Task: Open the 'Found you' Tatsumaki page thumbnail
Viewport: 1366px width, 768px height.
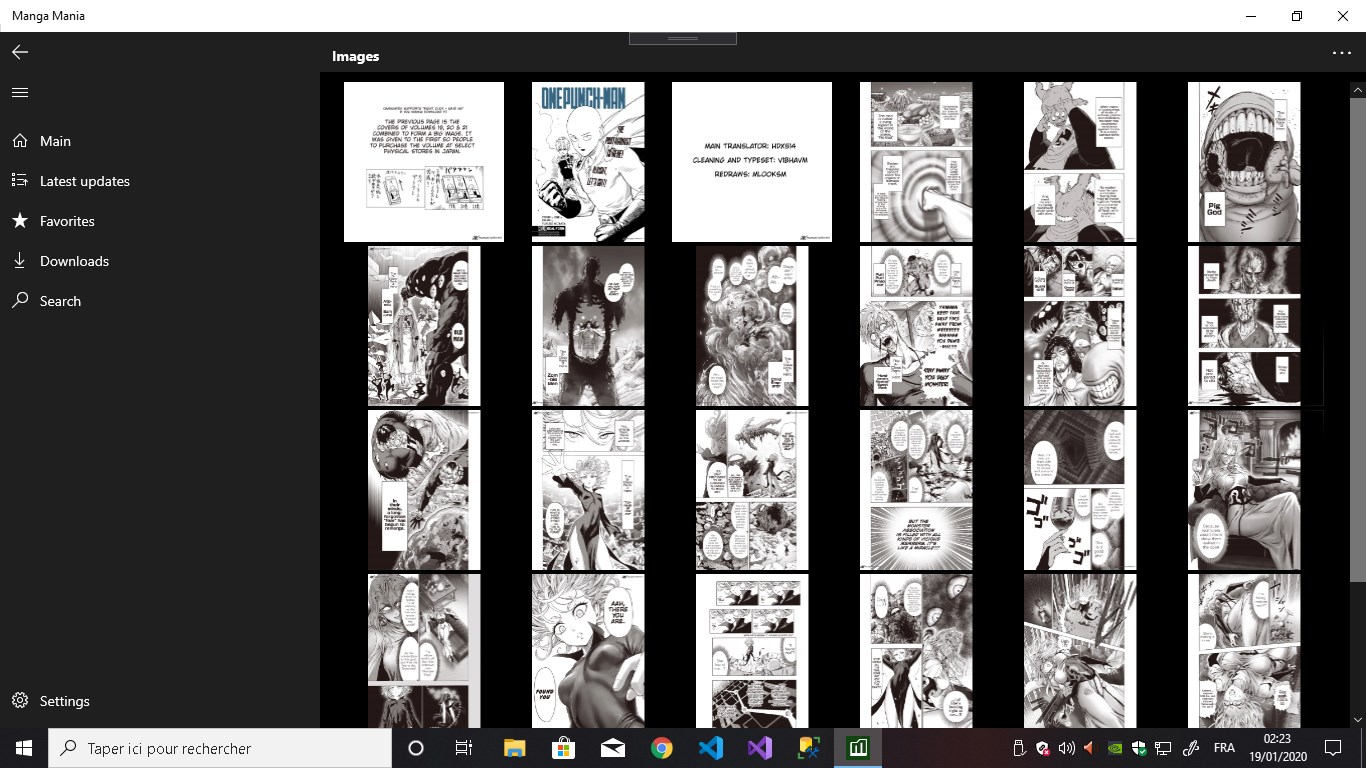Action: click(588, 650)
